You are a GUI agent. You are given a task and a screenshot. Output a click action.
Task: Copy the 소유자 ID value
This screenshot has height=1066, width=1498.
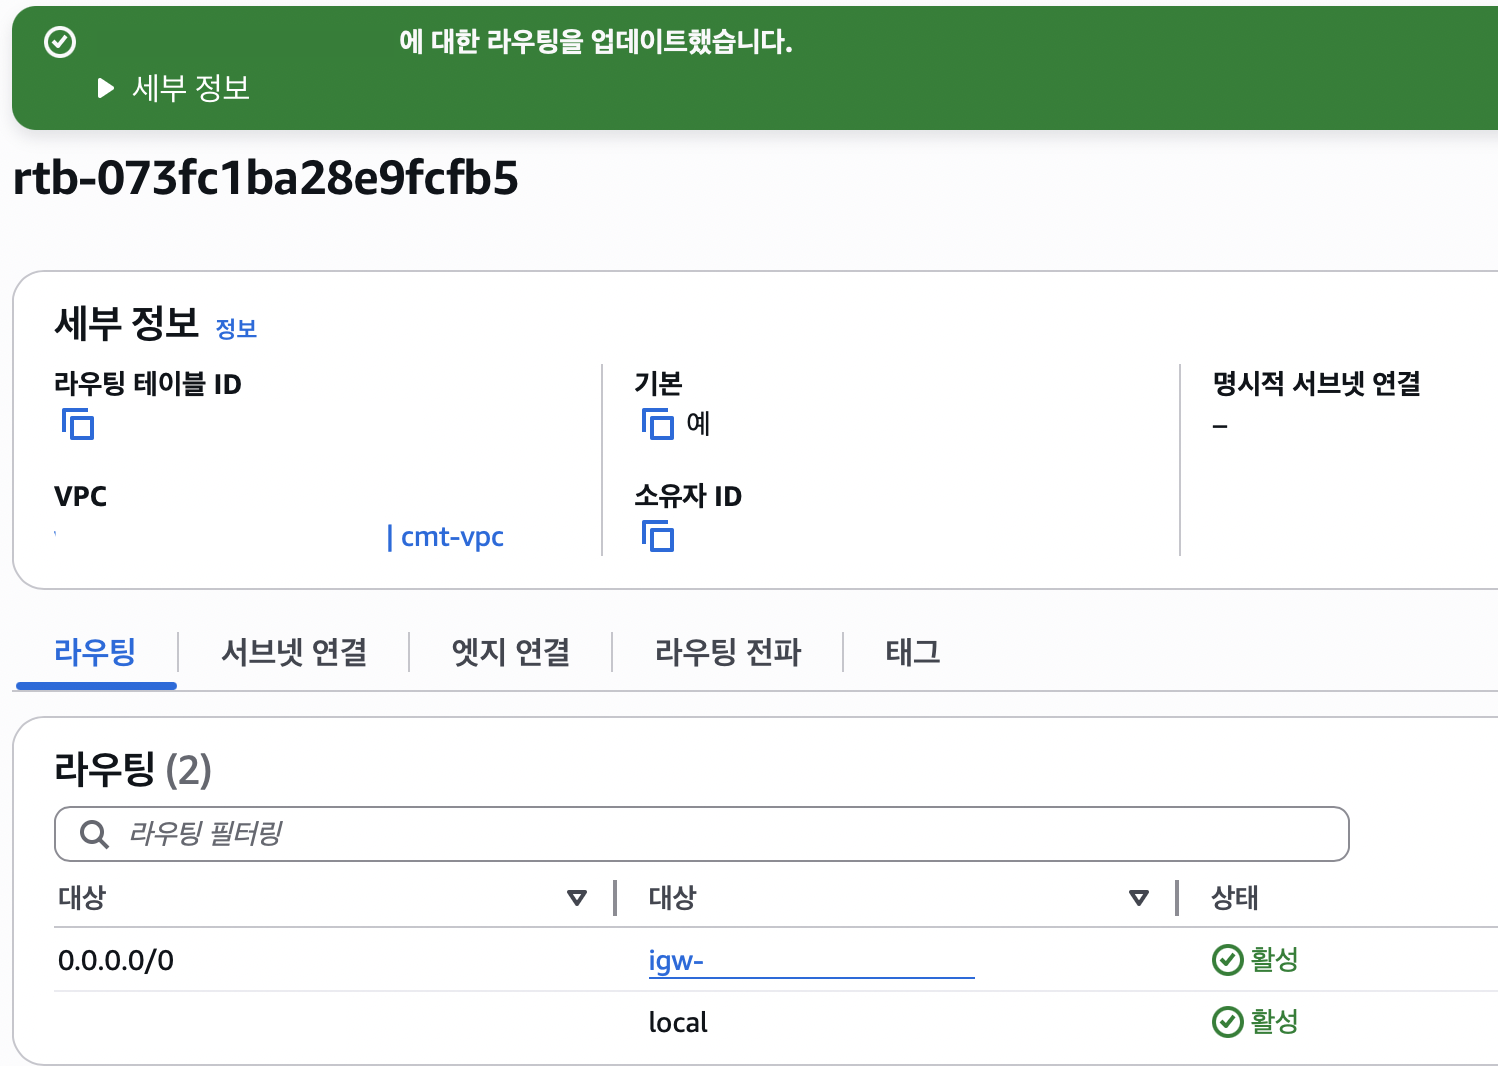point(658,537)
